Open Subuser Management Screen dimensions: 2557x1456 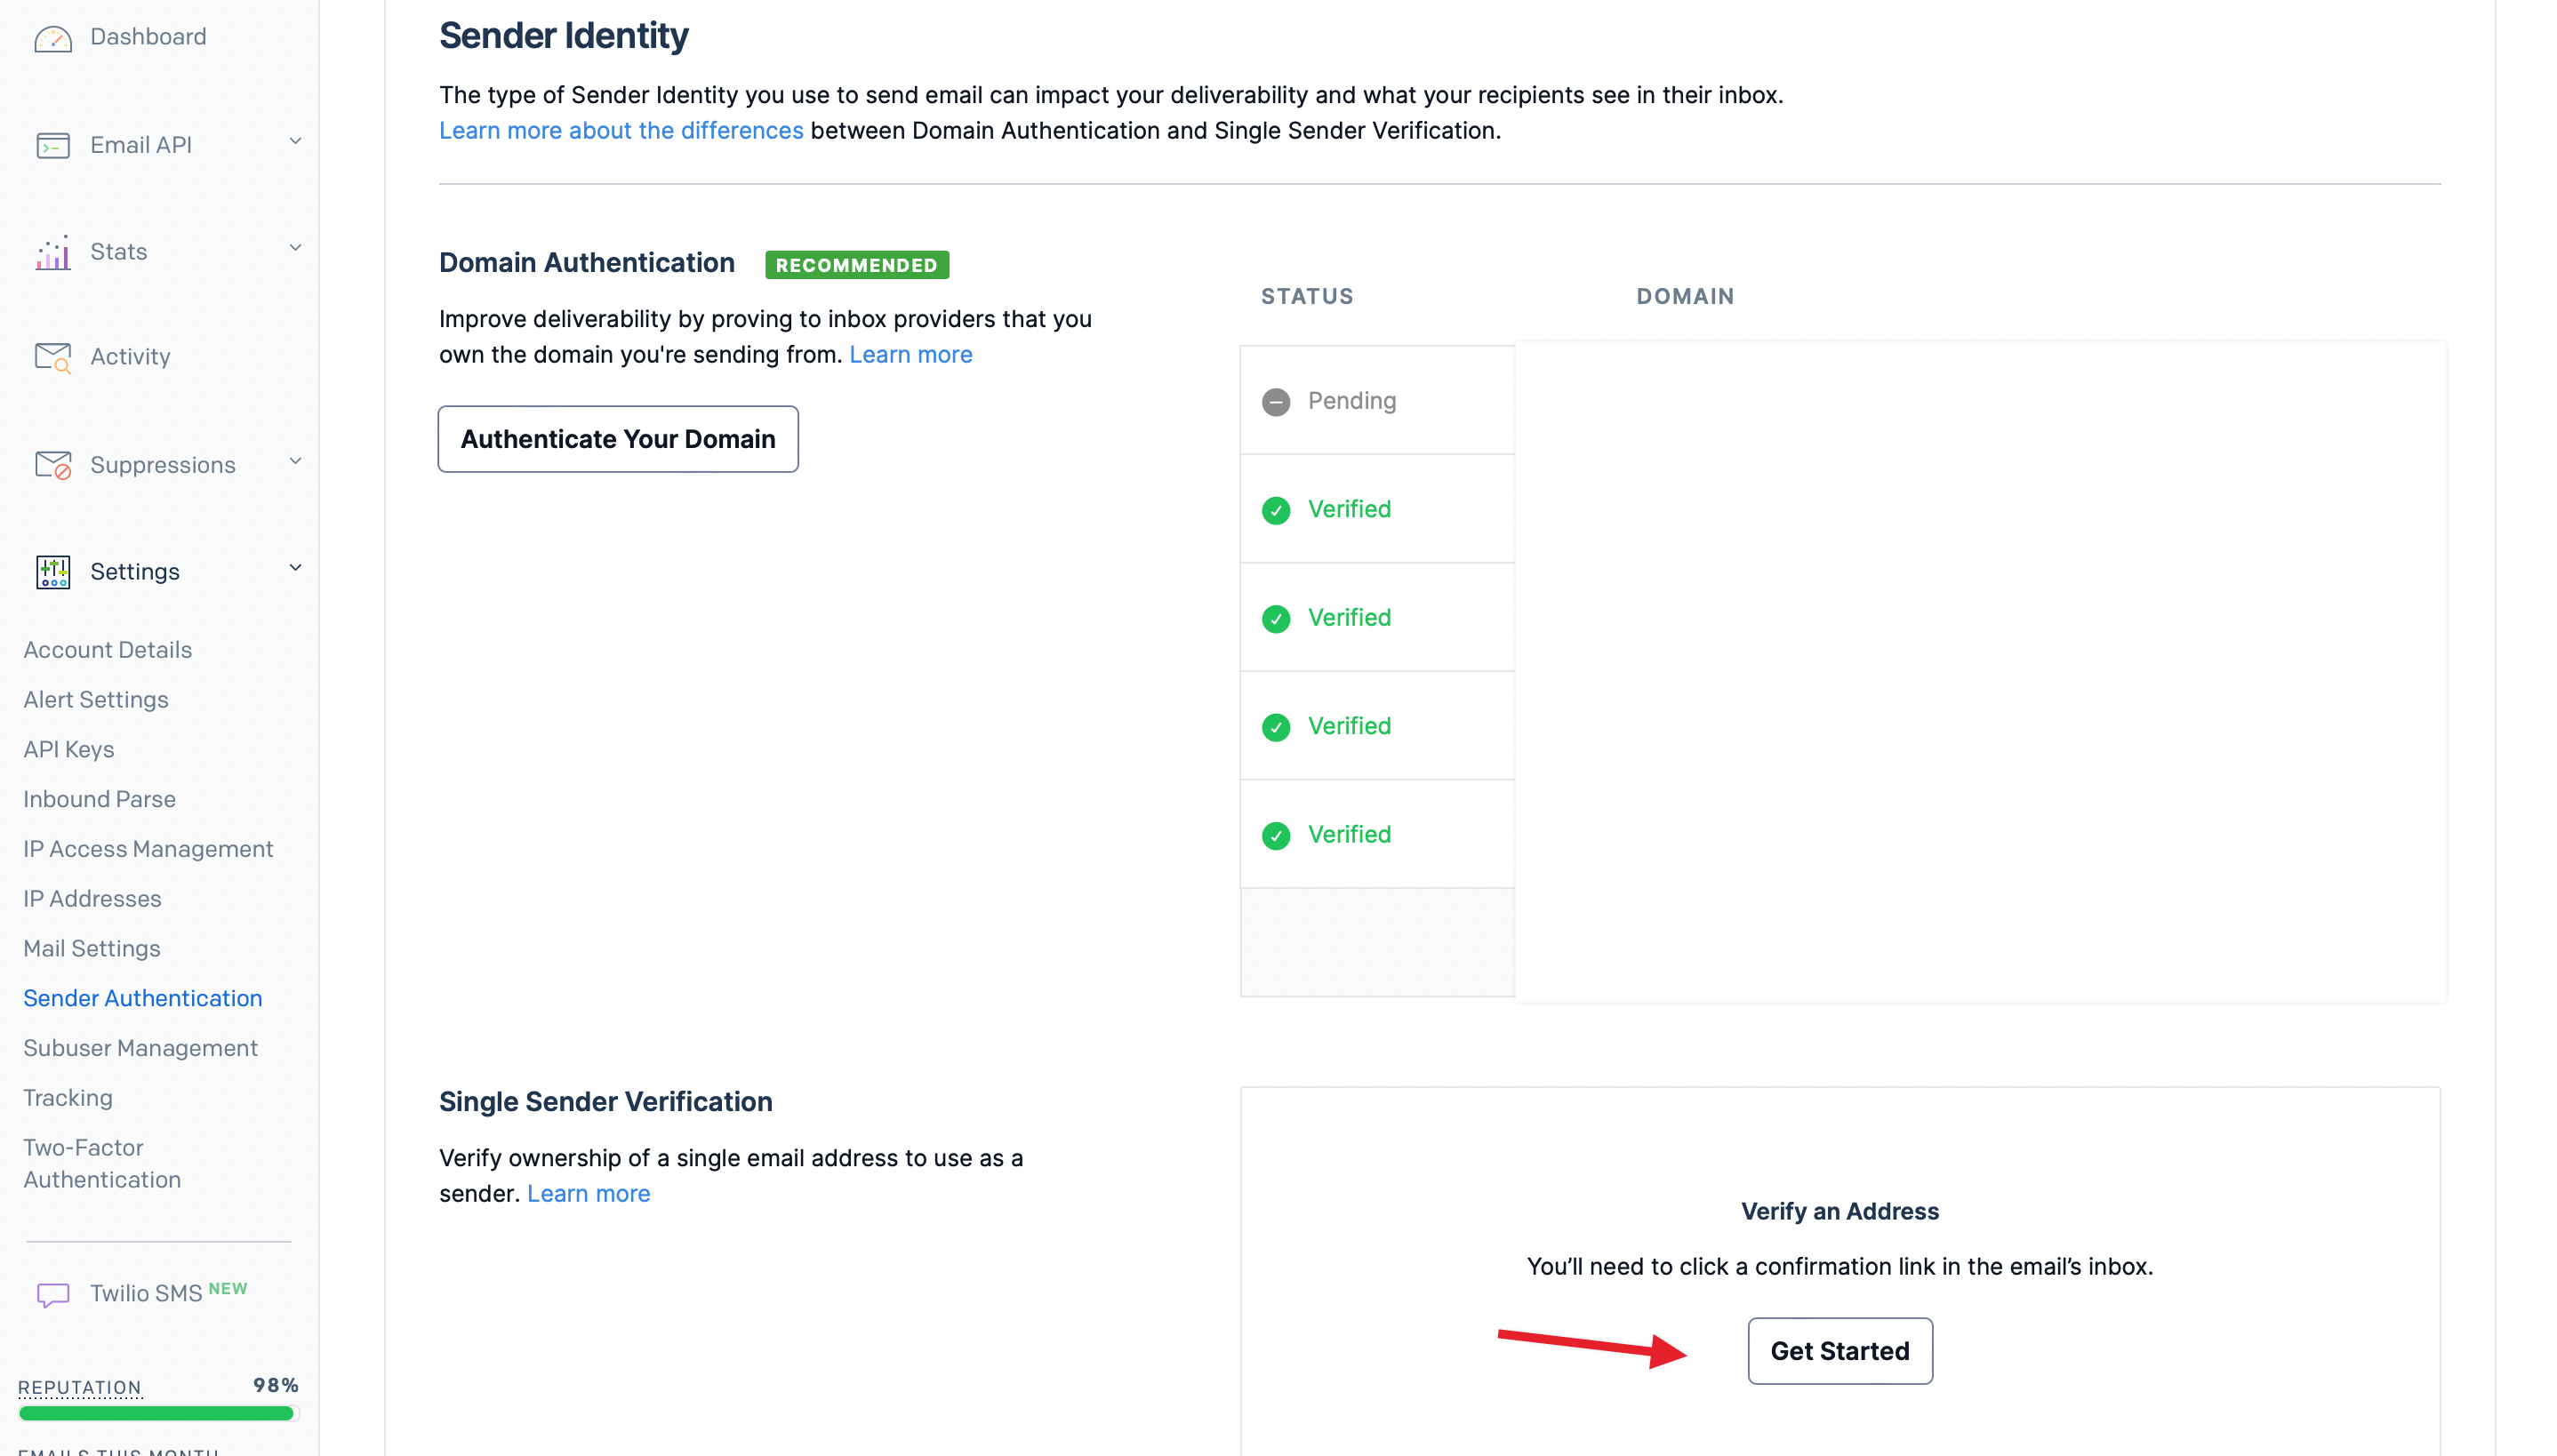141,1048
